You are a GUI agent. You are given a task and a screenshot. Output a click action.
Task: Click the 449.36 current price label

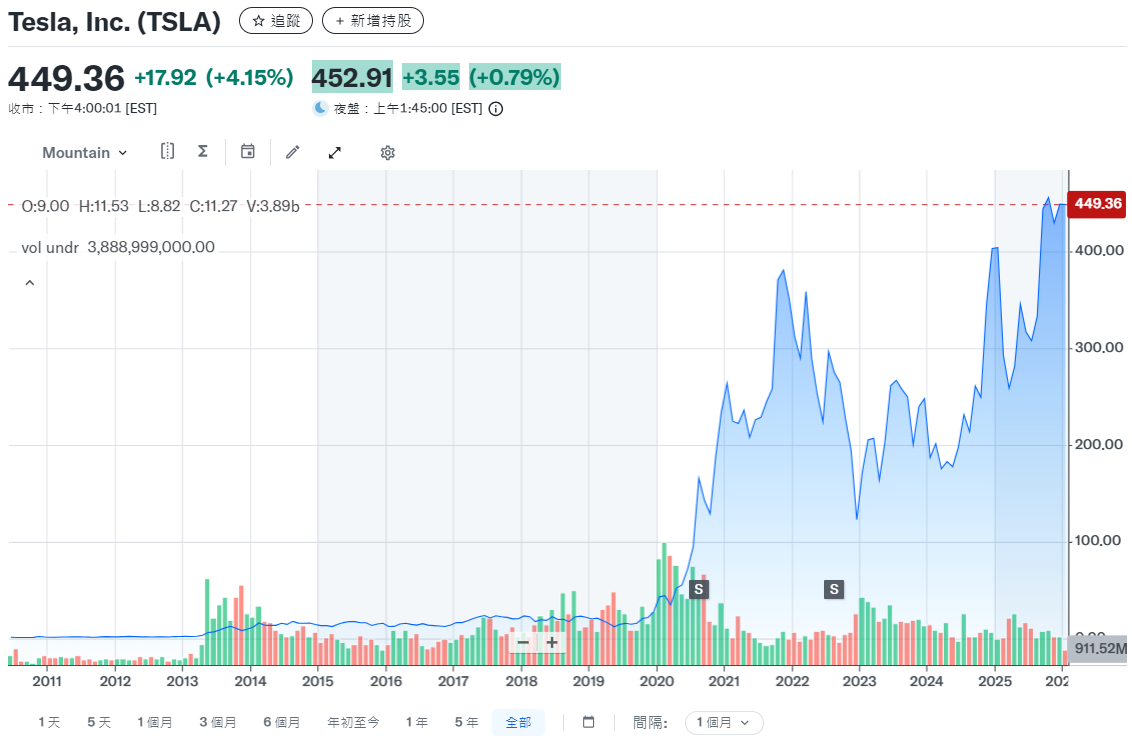pyautogui.click(x=1097, y=204)
